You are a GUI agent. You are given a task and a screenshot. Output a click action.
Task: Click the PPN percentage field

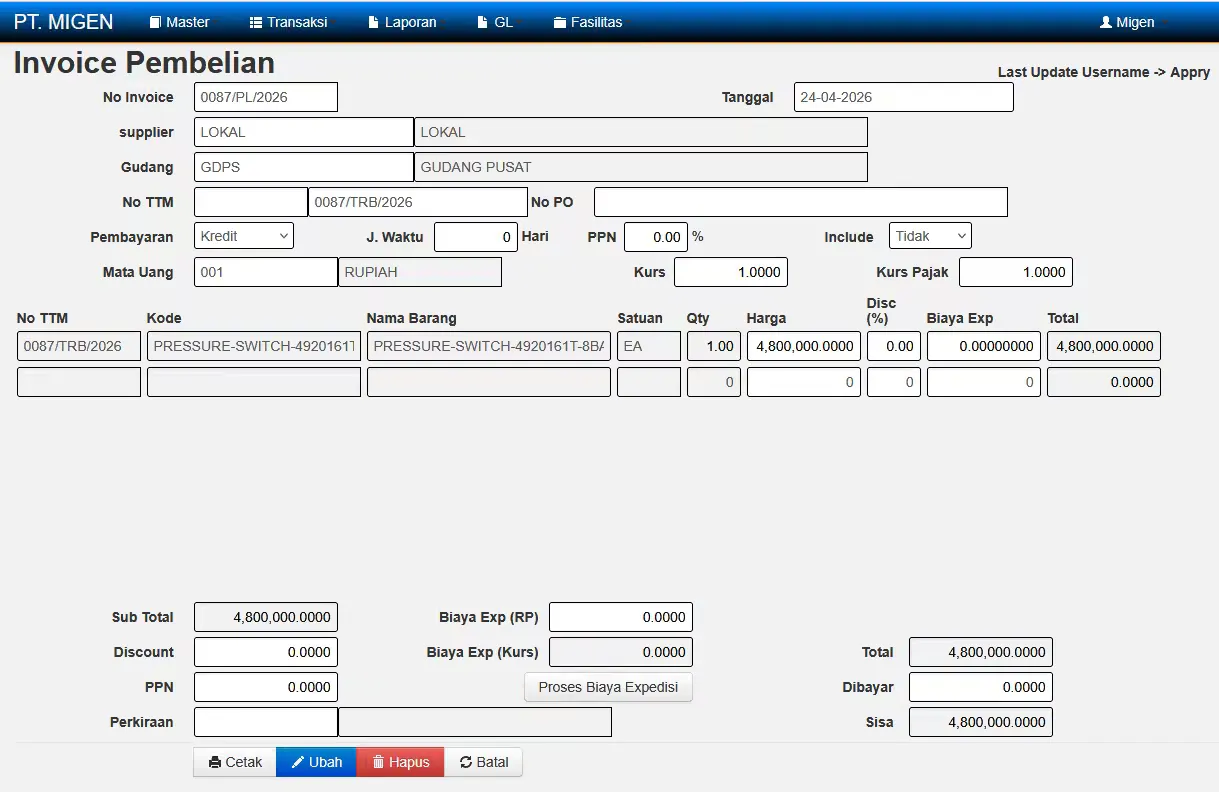coord(656,237)
